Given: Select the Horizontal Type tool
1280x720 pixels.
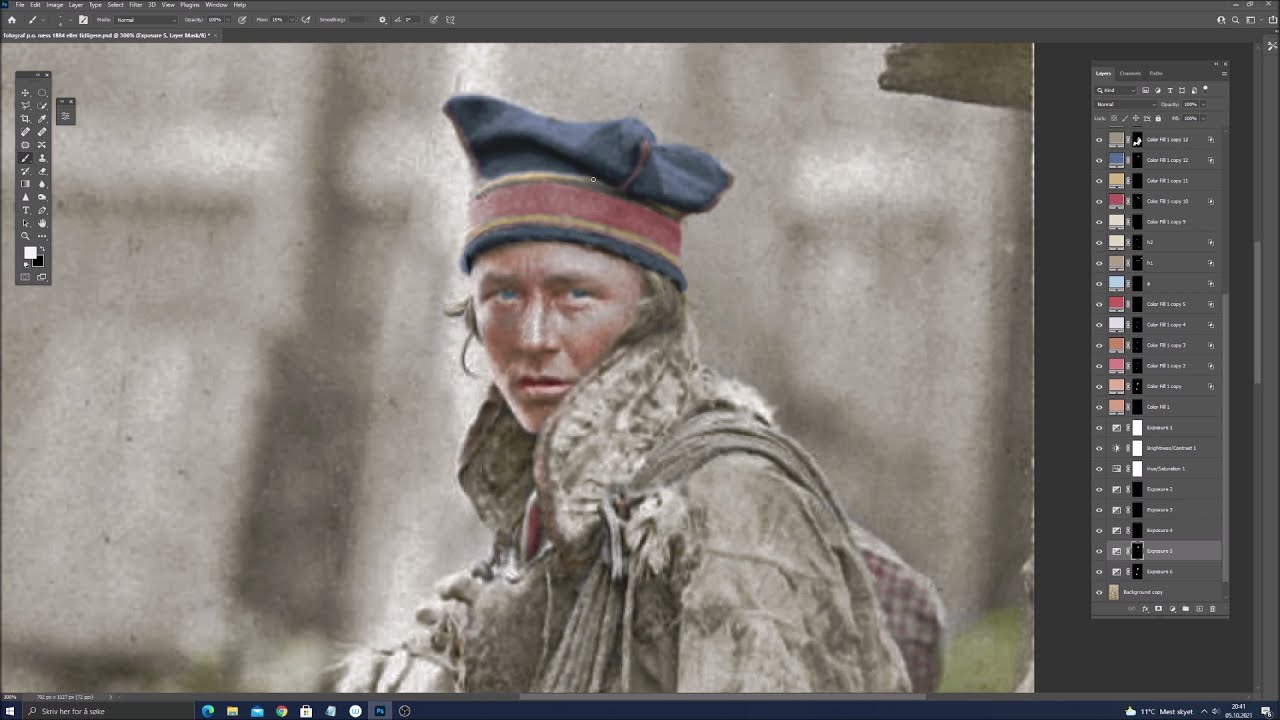Looking at the screenshot, I should (25, 210).
